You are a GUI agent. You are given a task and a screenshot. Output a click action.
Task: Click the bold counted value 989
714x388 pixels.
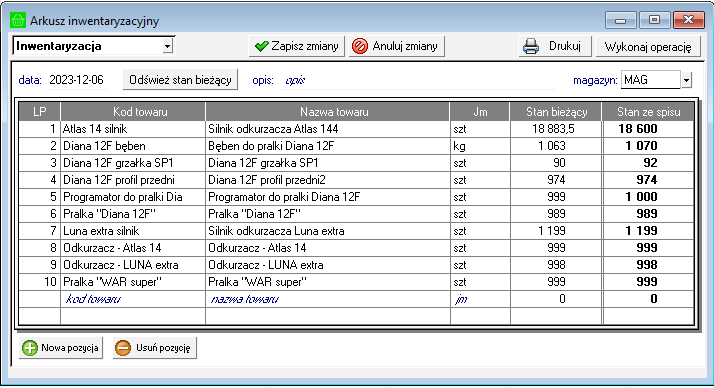coord(647,214)
